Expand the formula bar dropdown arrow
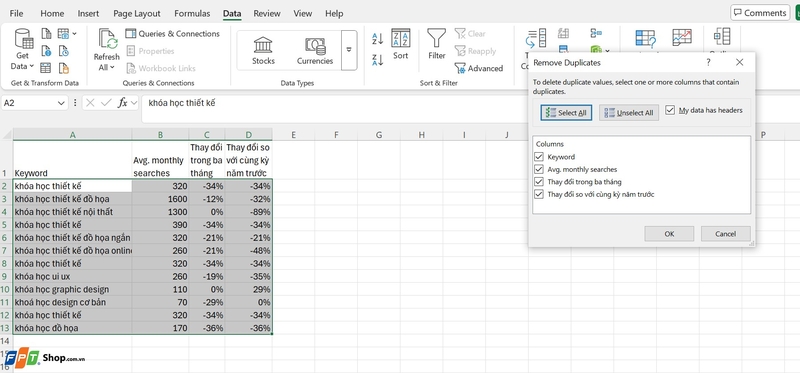800x373 pixels. pyautogui.click(x=134, y=103)
